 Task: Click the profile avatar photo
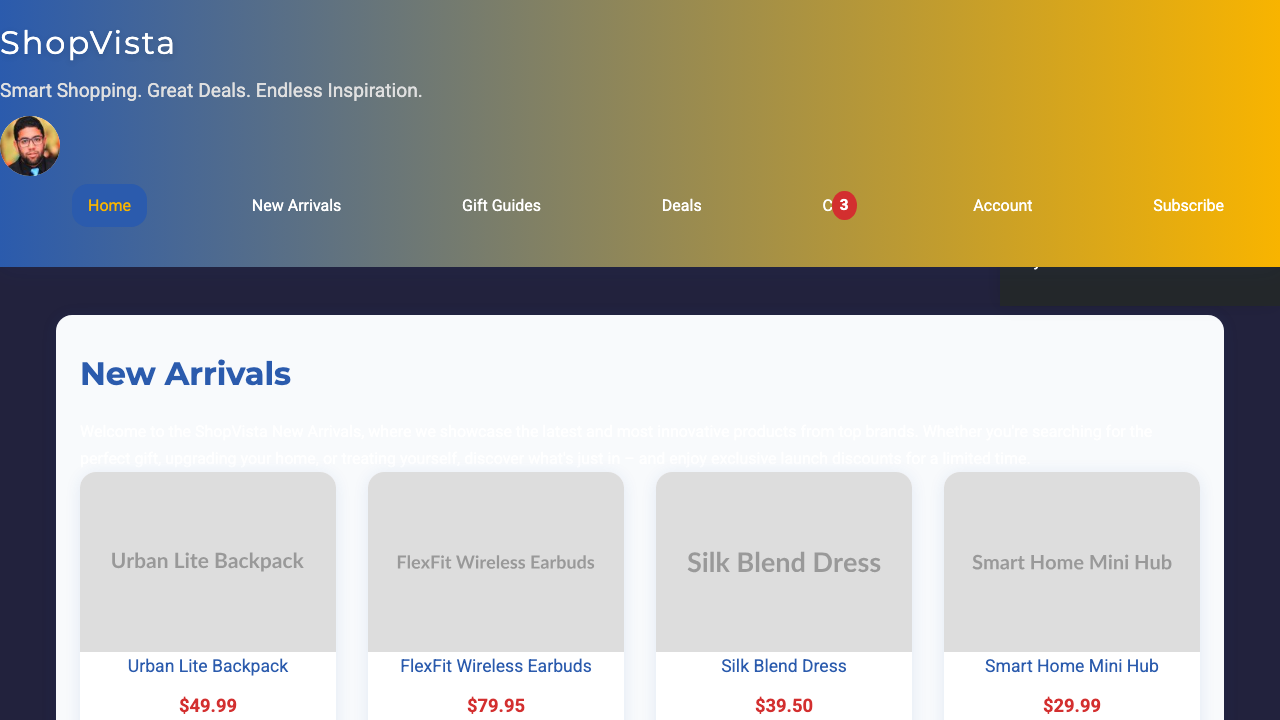coord(30,145)
